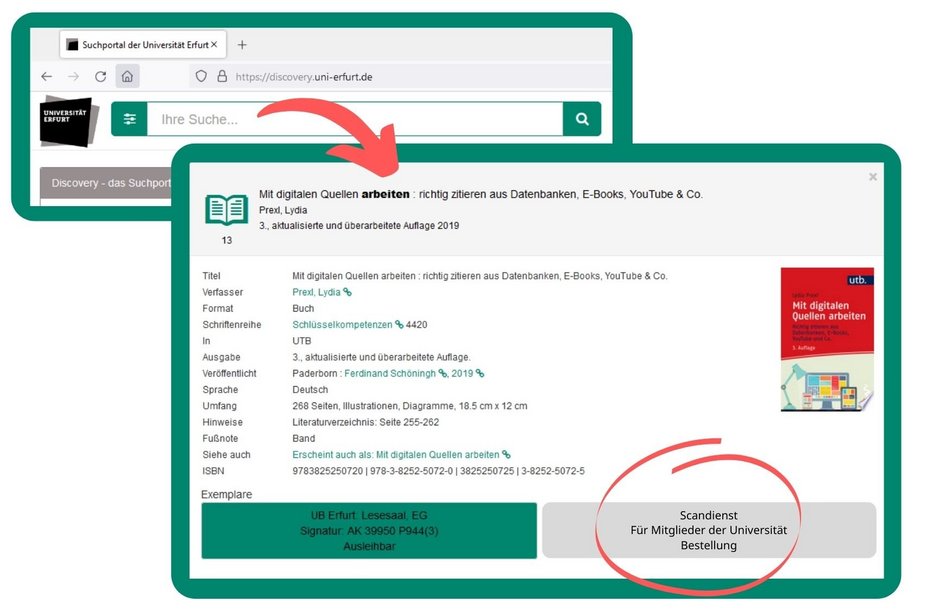Click the Scandienst Bestellung button
This screenshot has width=950, height=614.
pos(708,530)
